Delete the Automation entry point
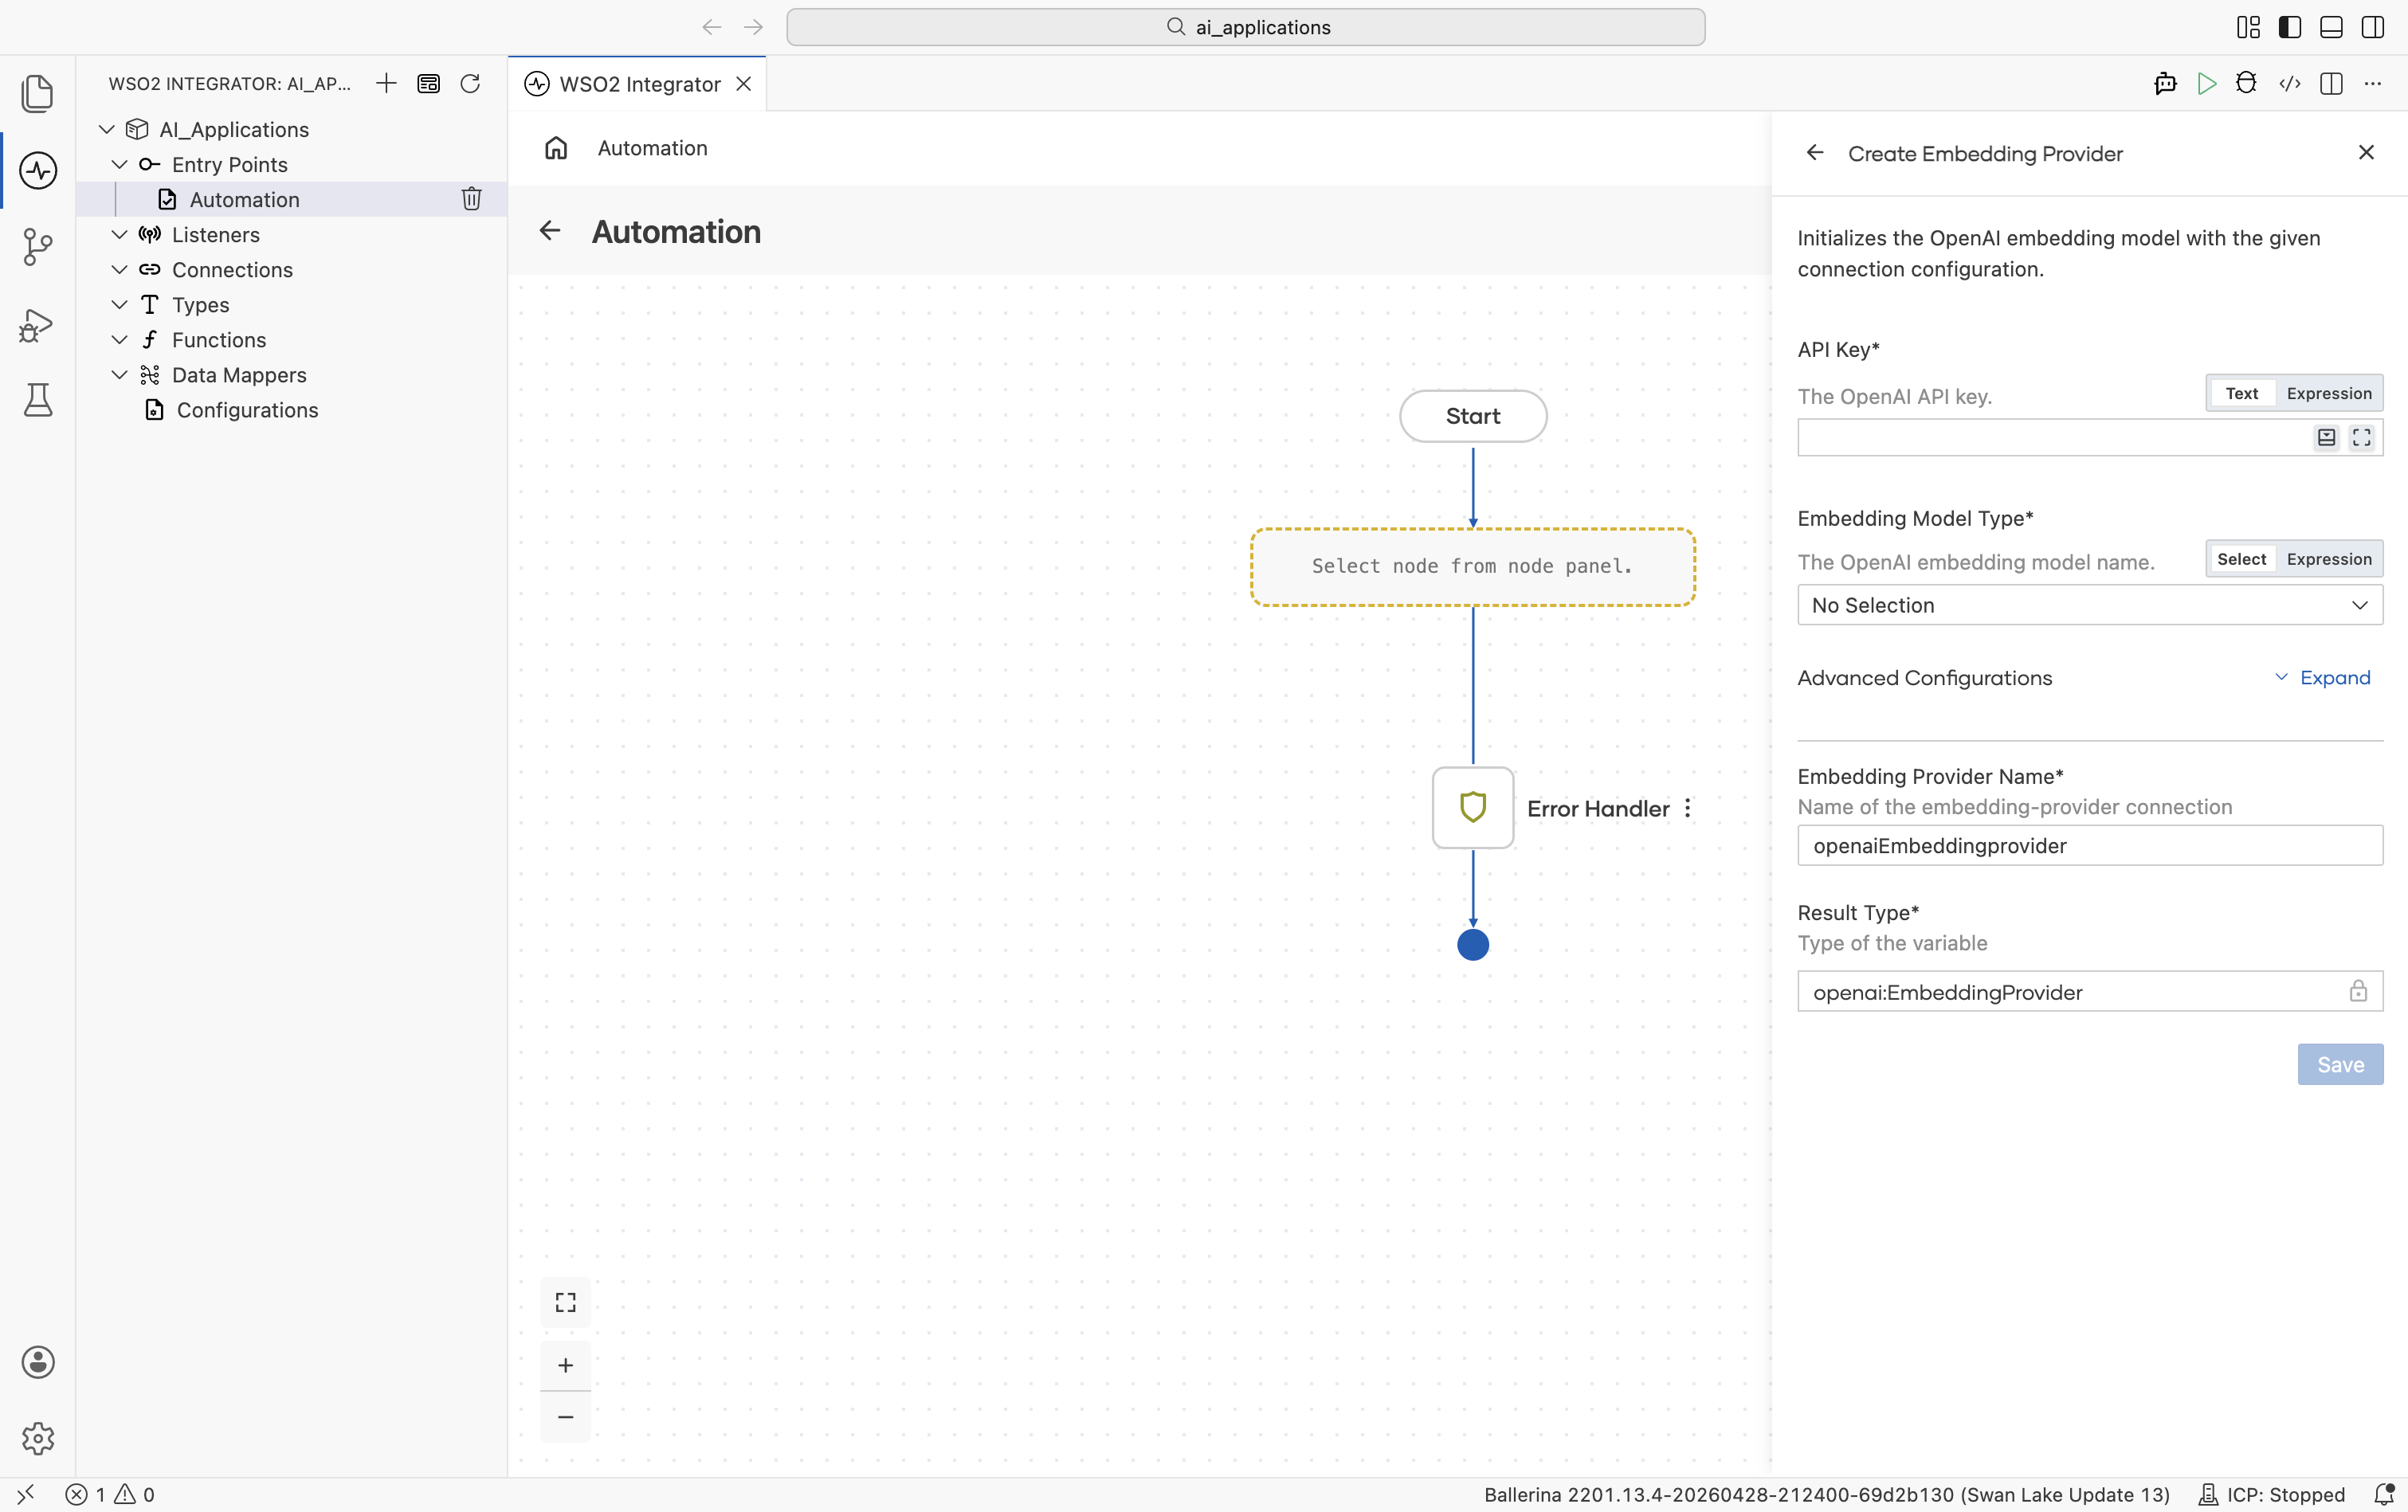 pos(471,199)
